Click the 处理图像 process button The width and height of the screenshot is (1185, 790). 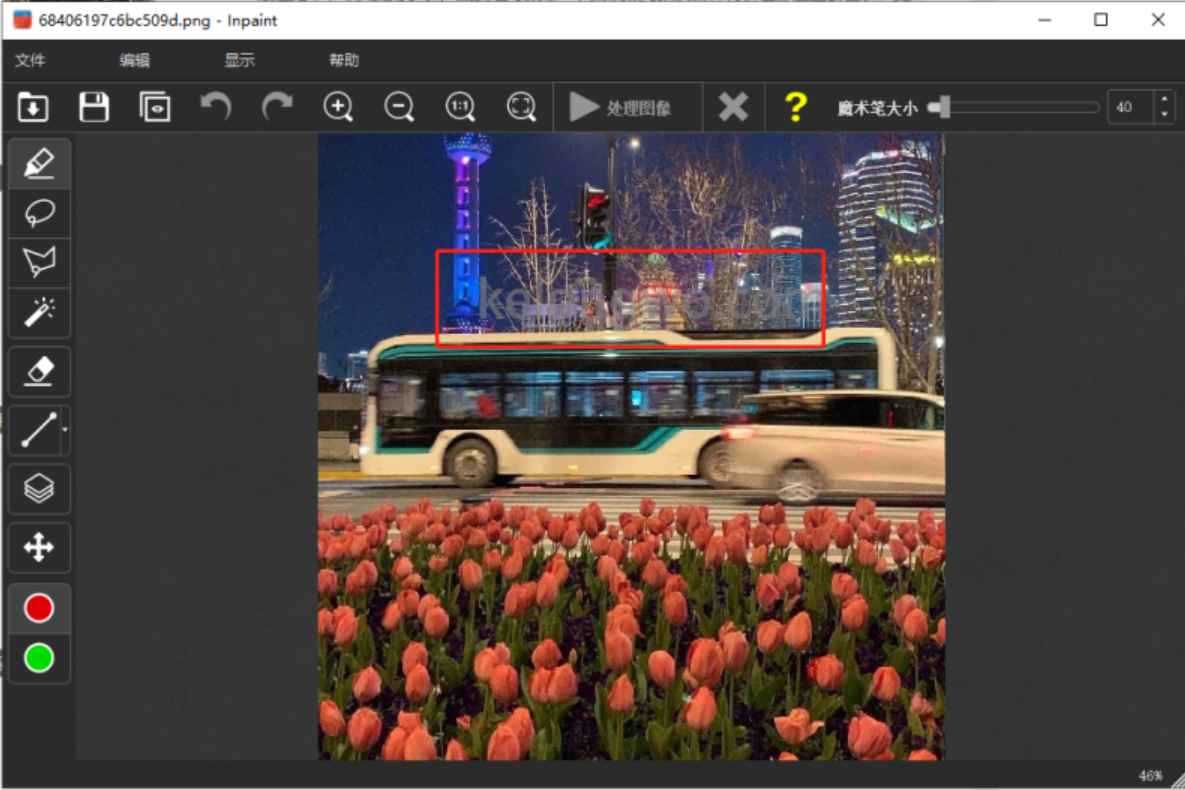point(628,106)
